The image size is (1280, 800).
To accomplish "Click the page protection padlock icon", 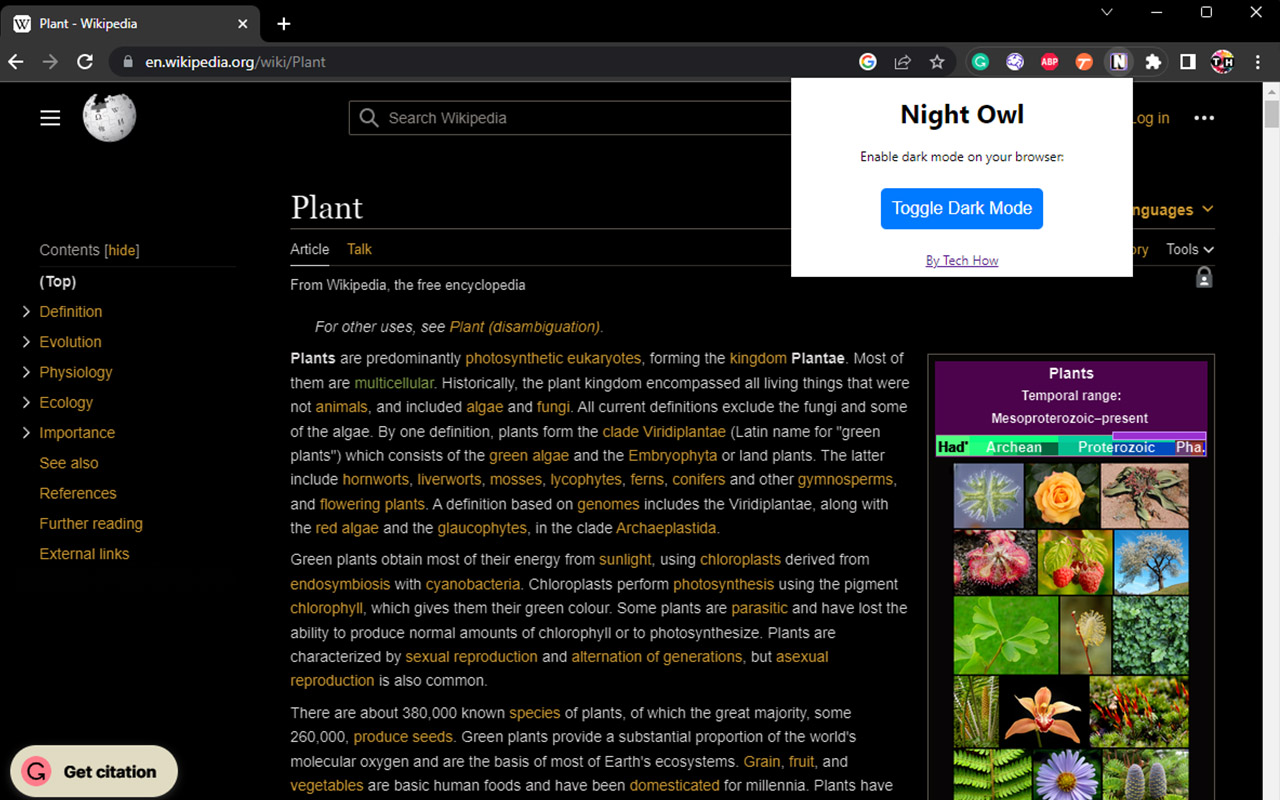I will [x=1204, y=277].
